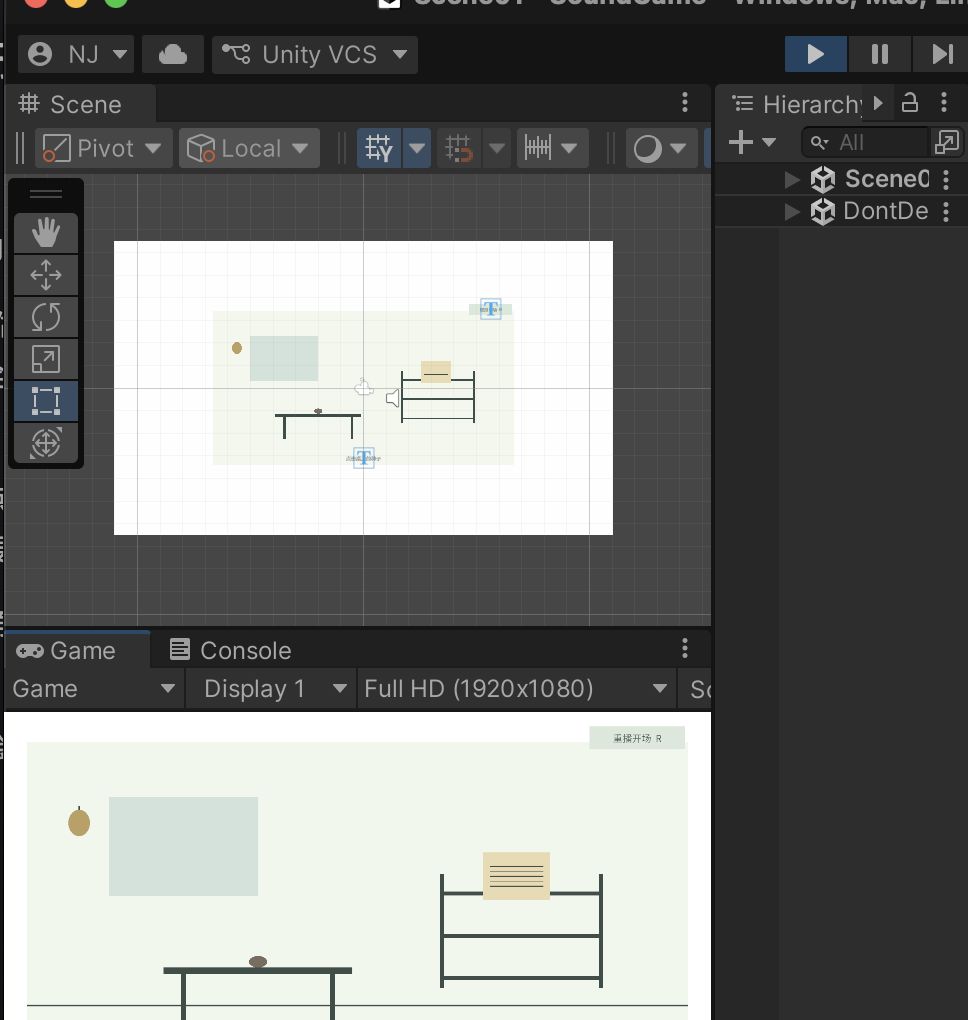Switch to the Console tab
The height and width of the screenshot is (1020, 968).
[231, 651]
